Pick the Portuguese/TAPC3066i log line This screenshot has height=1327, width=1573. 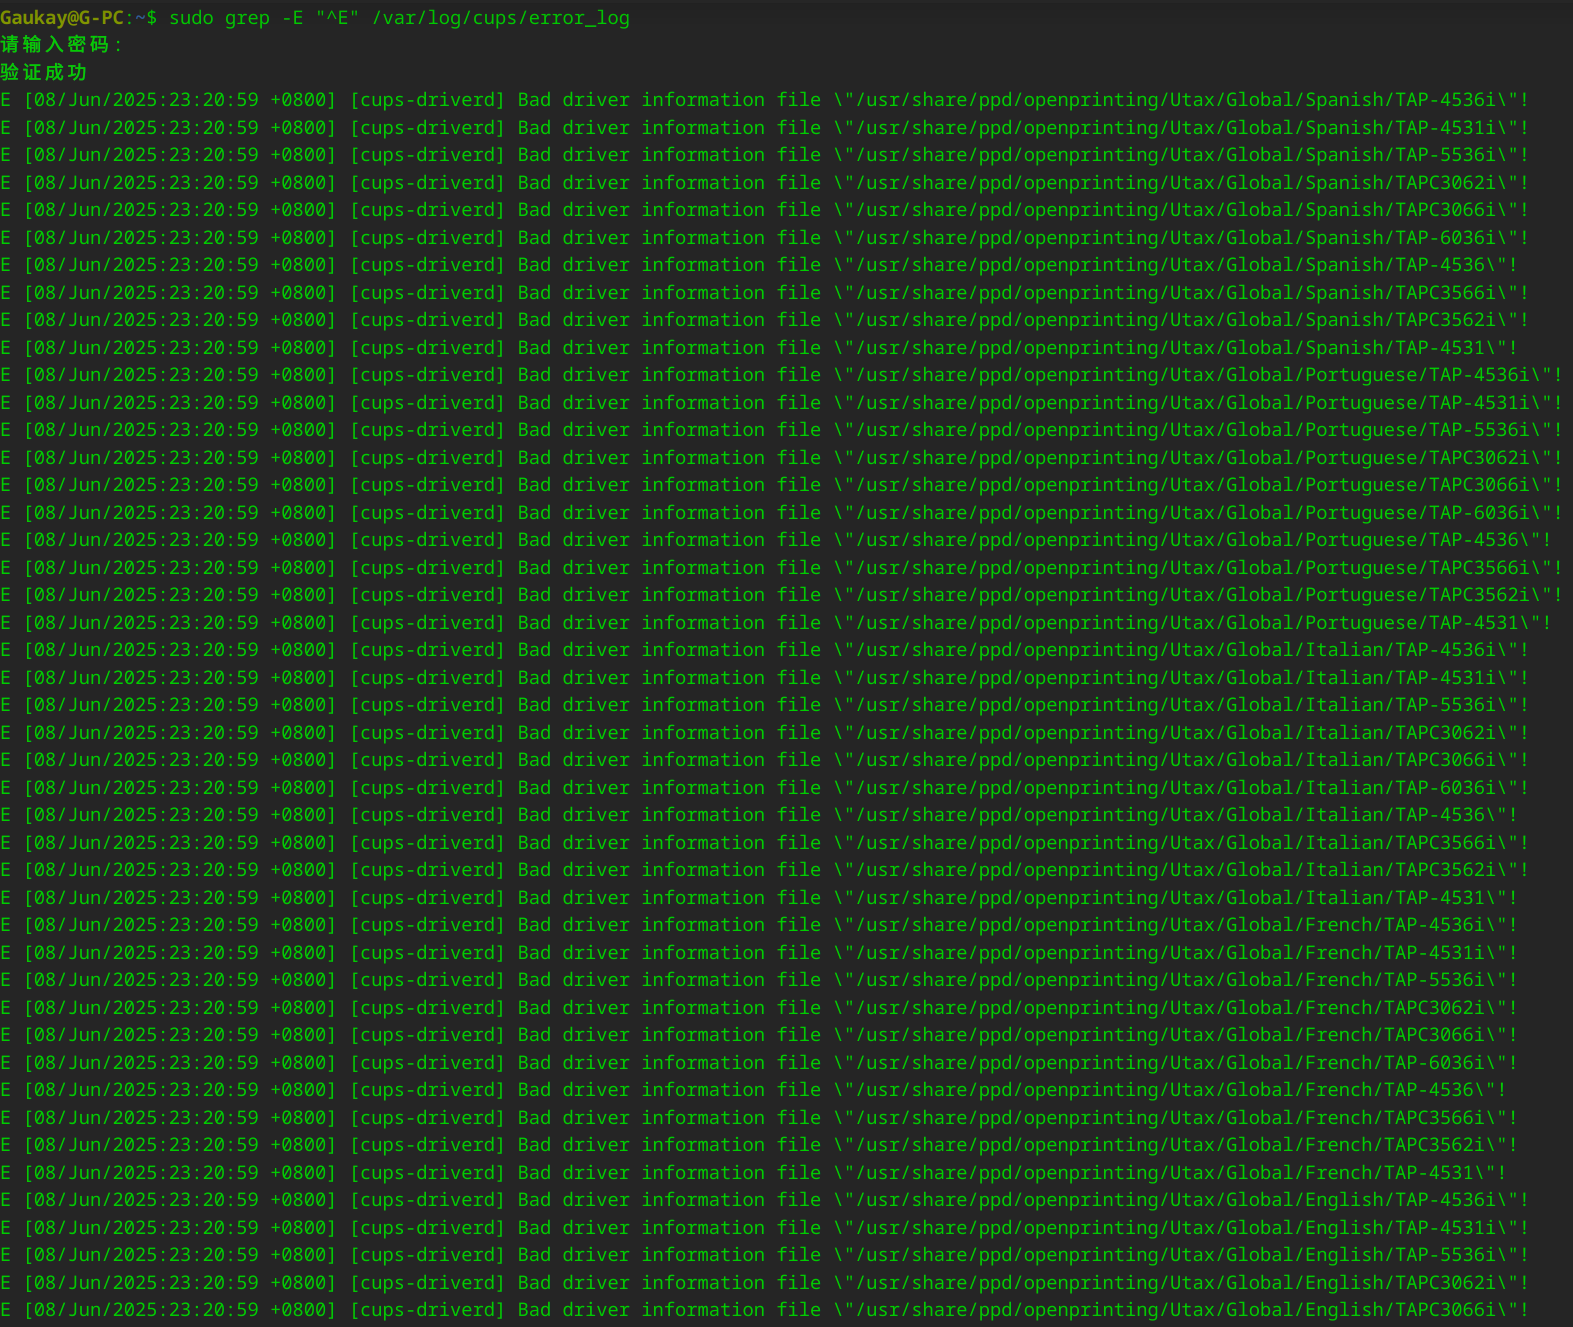[781, 485]
